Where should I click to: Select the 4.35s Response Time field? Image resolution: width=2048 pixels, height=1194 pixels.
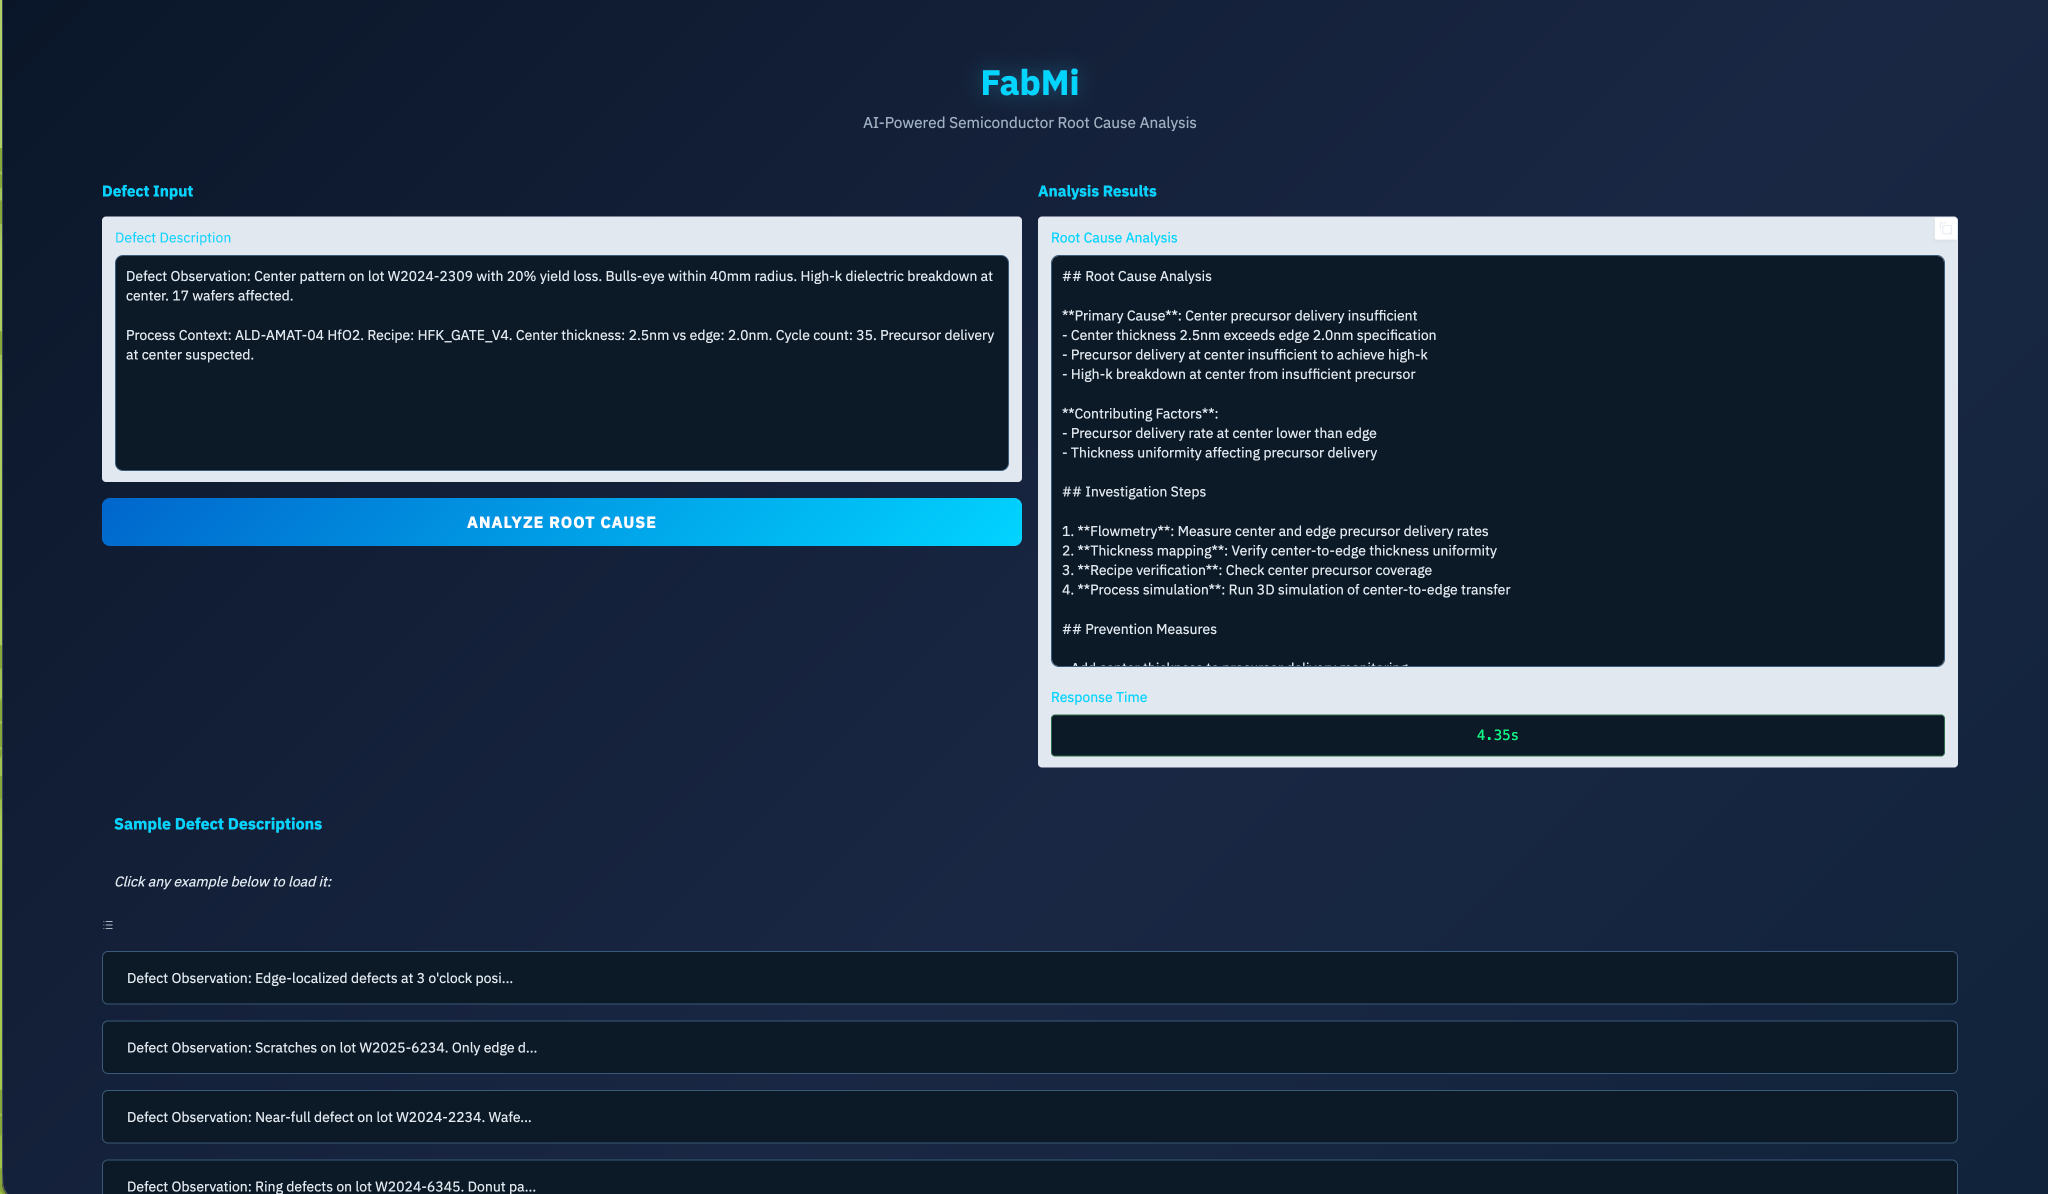click(1497, 735)
